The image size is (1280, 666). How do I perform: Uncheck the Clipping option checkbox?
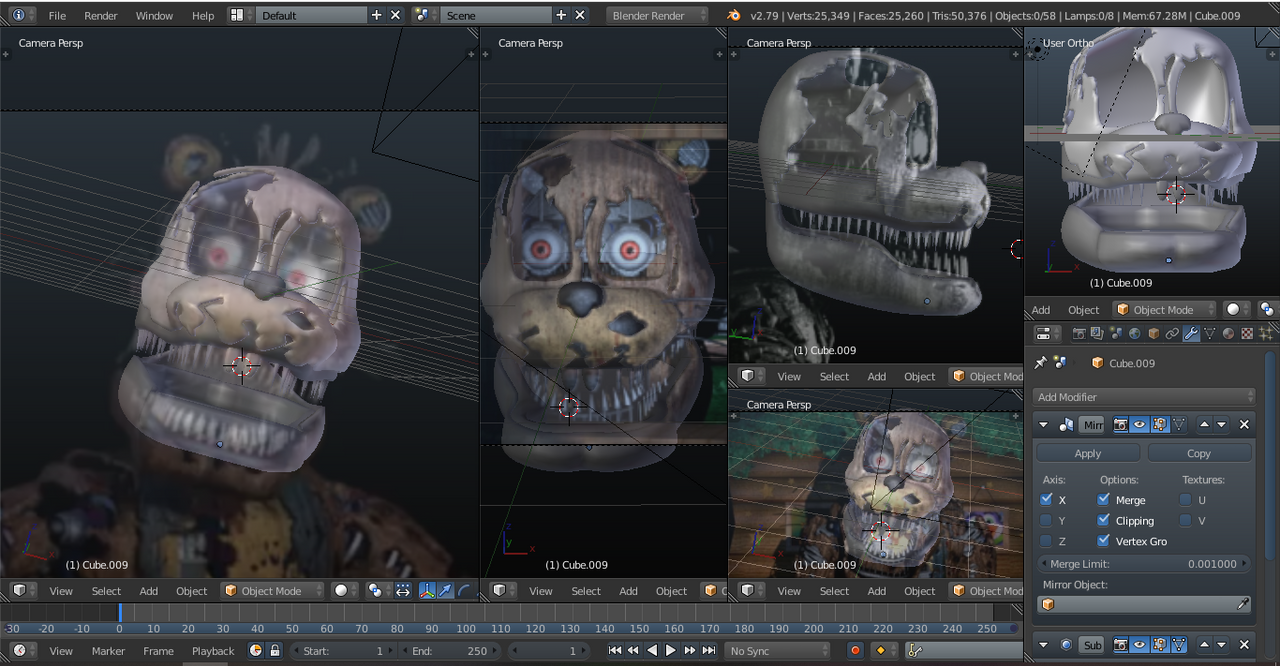click(1104, 520)
